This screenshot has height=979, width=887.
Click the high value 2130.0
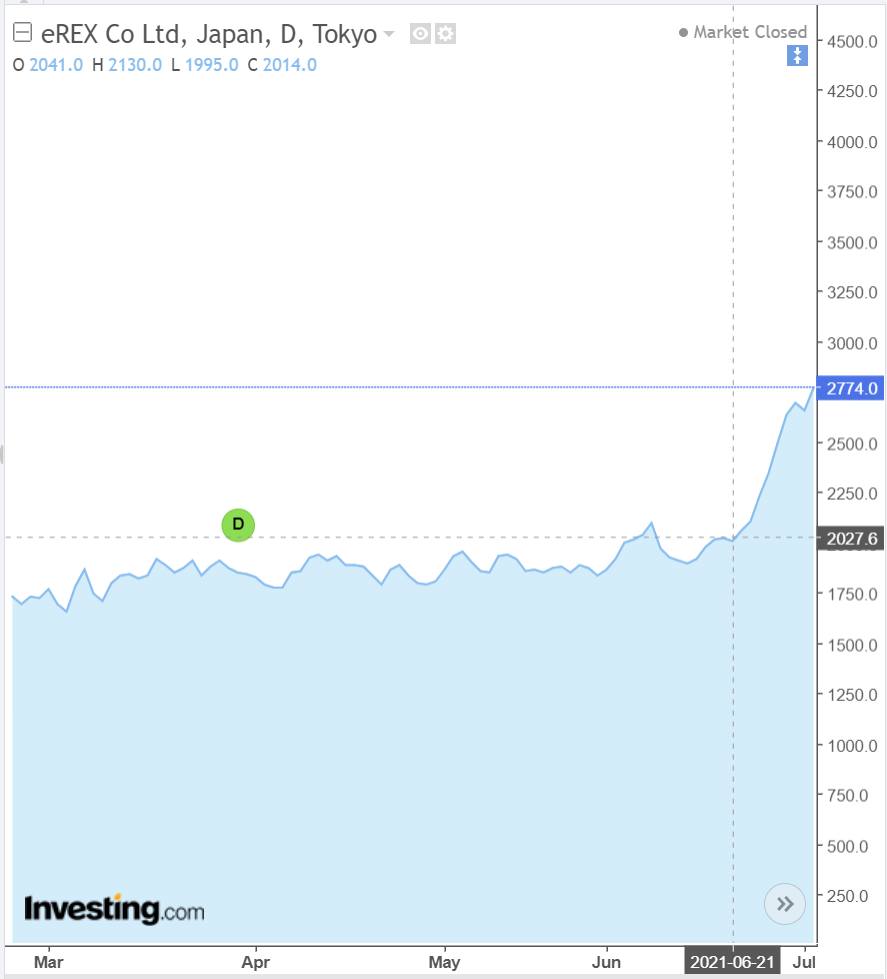pos(135,65)
